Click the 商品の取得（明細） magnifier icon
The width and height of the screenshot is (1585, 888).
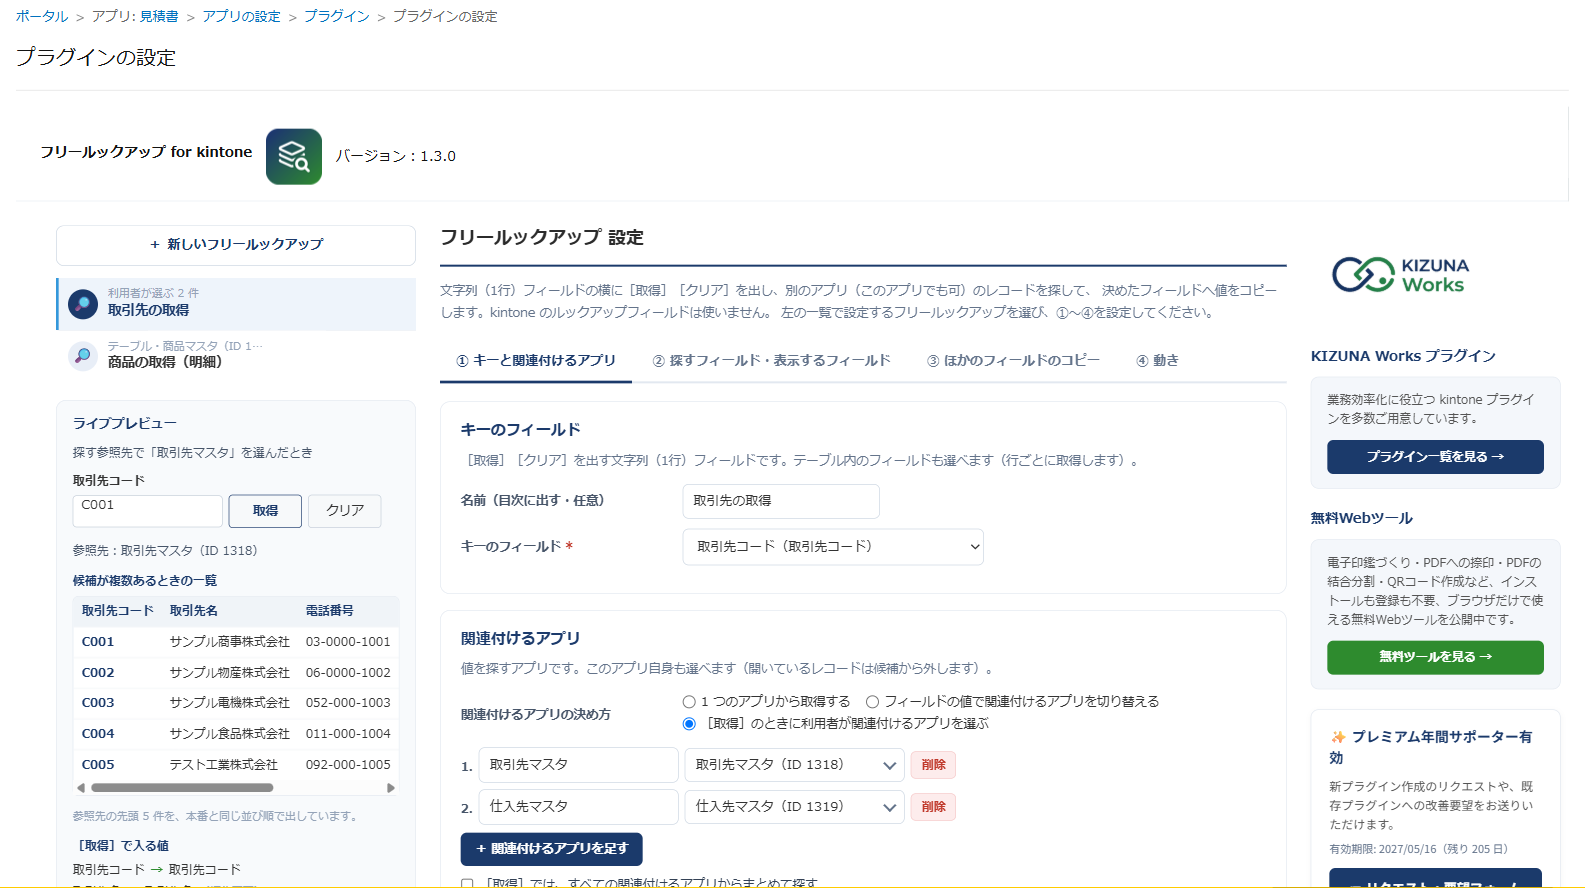point(83,355)
